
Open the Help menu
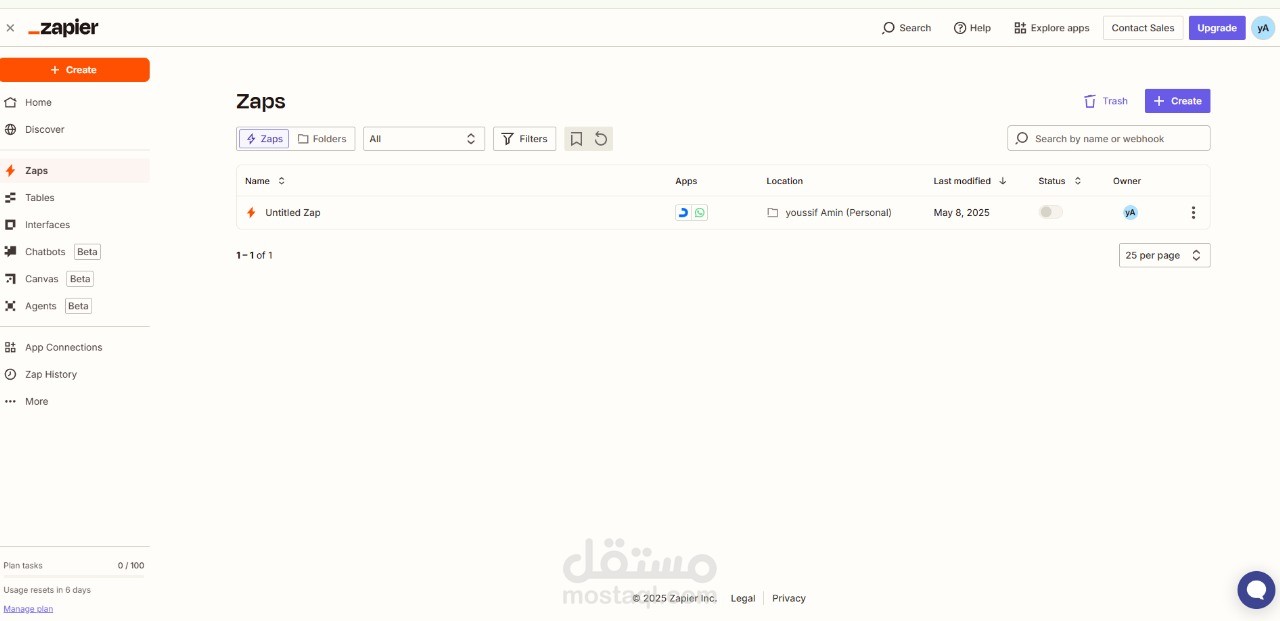coord(972,28)
